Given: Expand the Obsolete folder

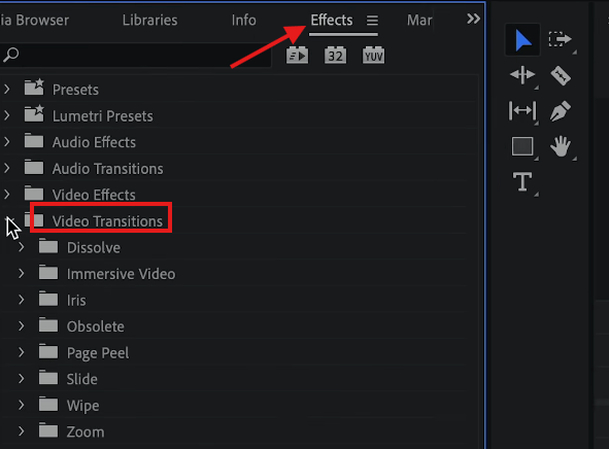Looking at the screenshot, I should tap(21, 326).
